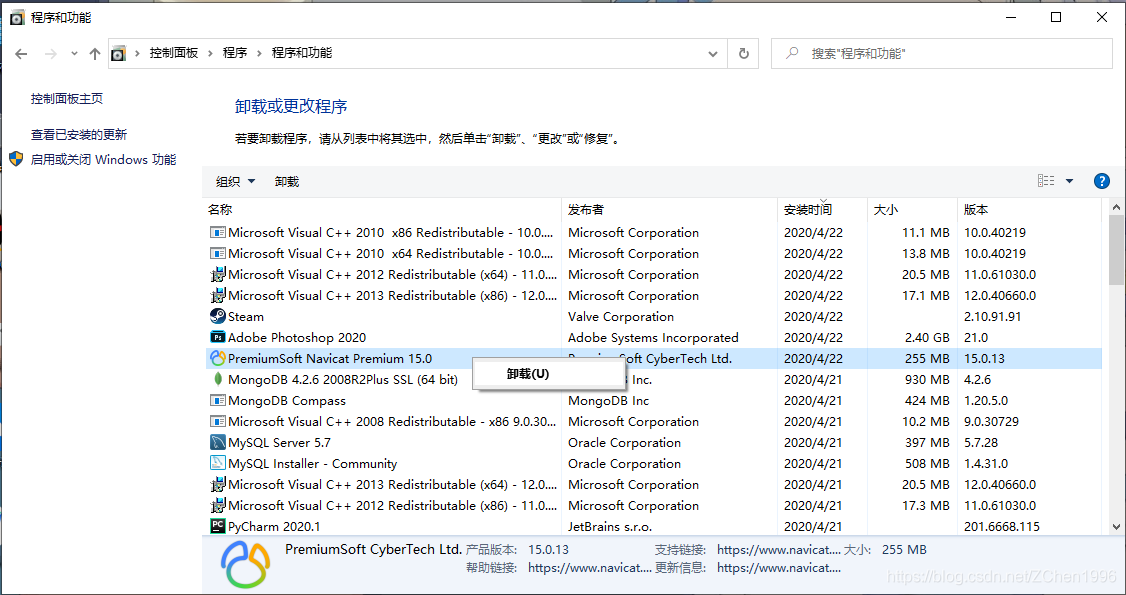The image size is (1126, 595).
Task: Click the Visual C++ 2010 x86 icon
Action: point(218,233)
